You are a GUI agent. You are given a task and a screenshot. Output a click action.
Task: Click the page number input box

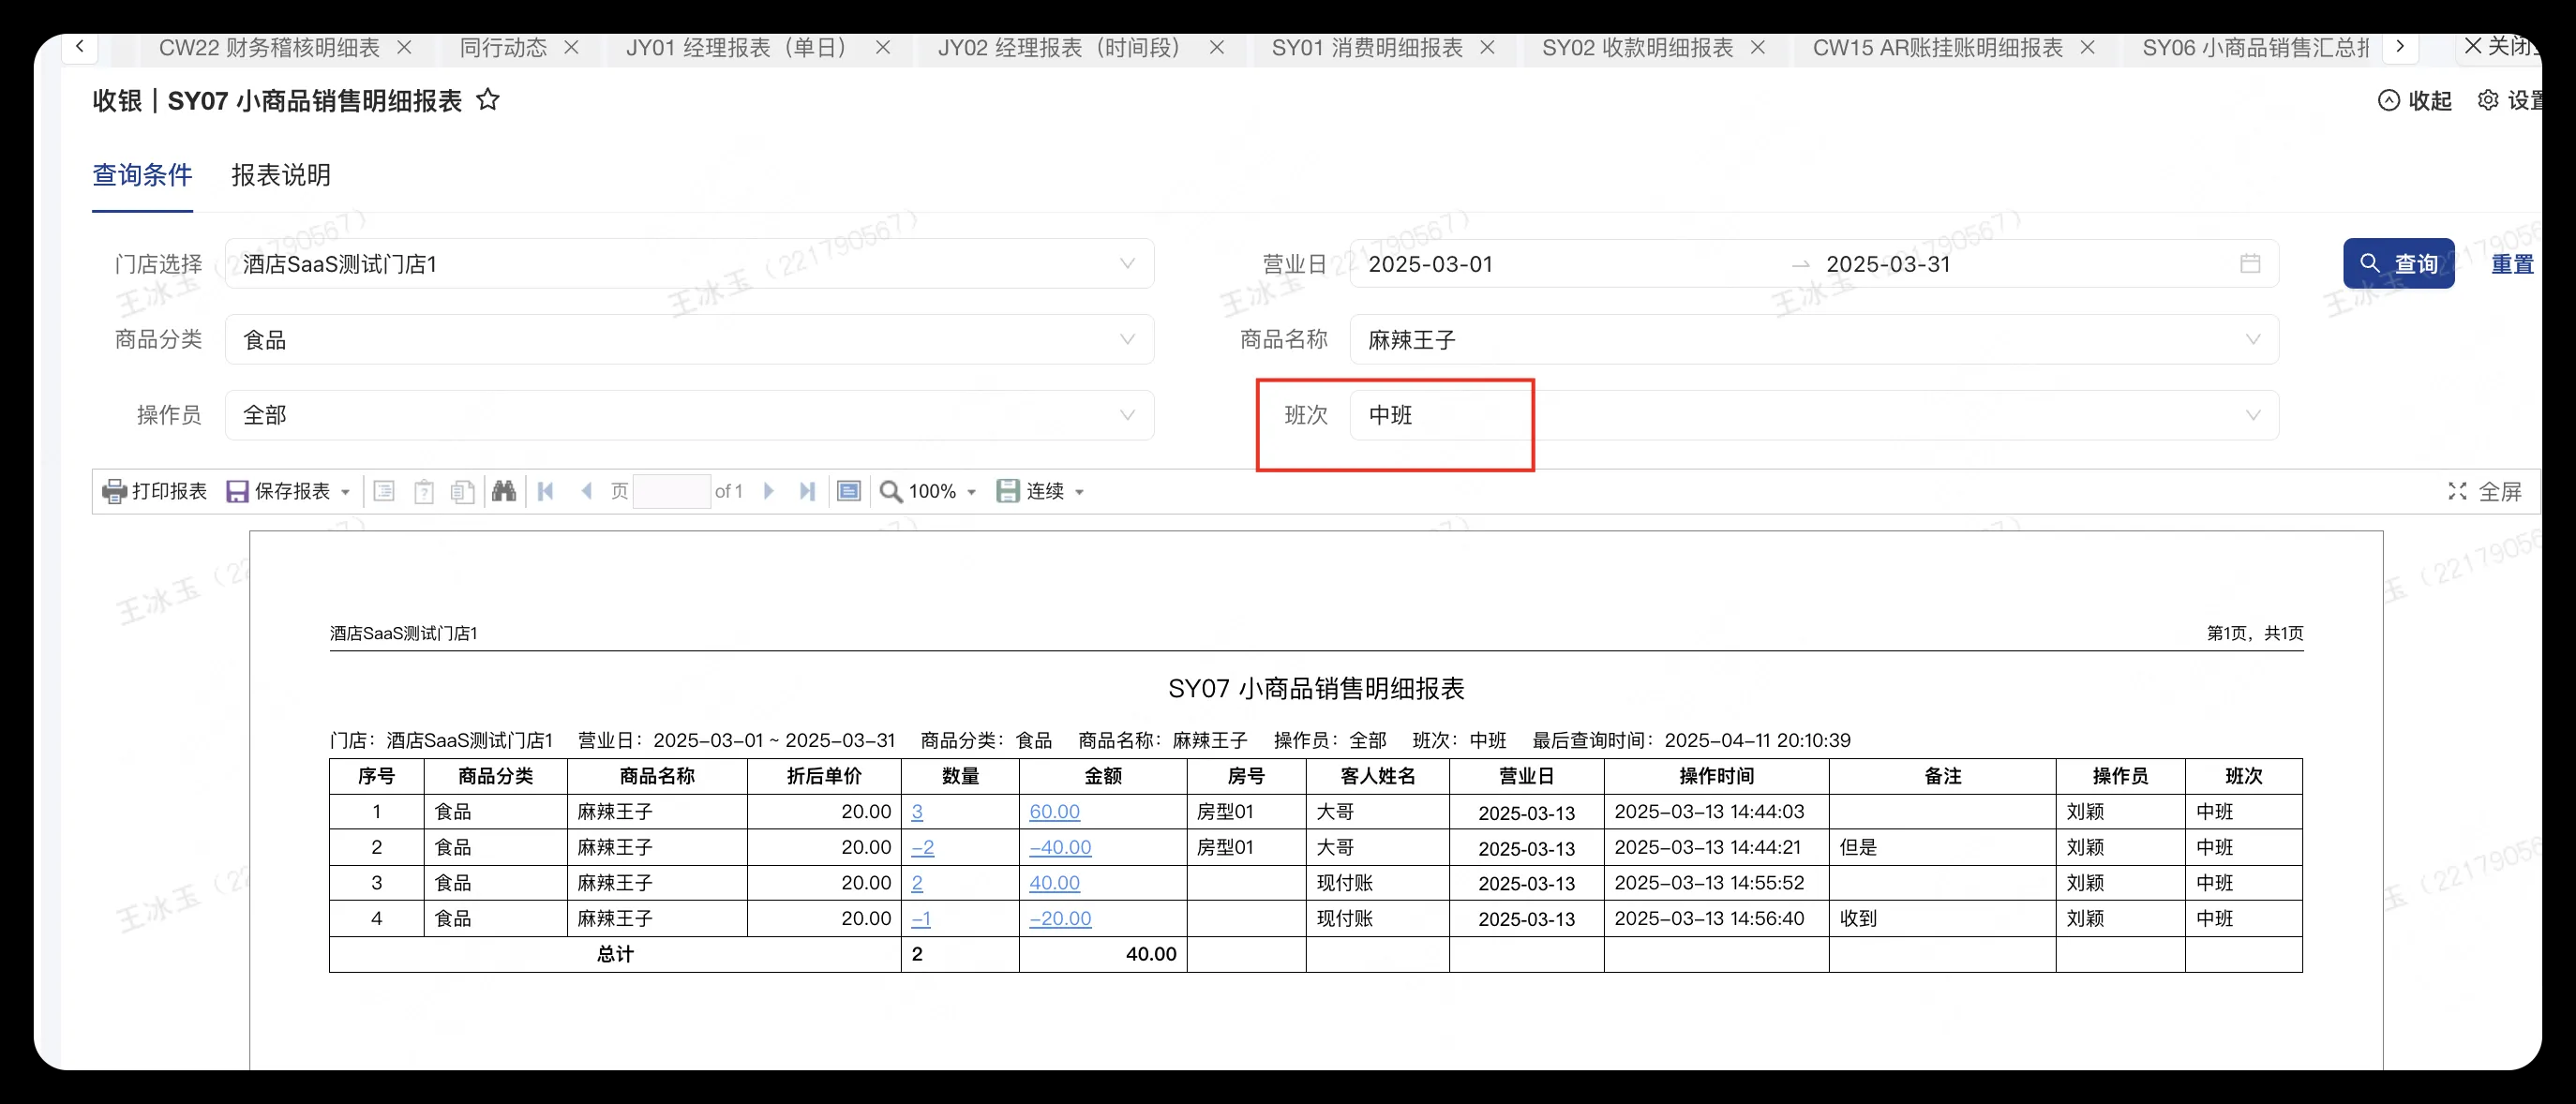tap(672, 491)
